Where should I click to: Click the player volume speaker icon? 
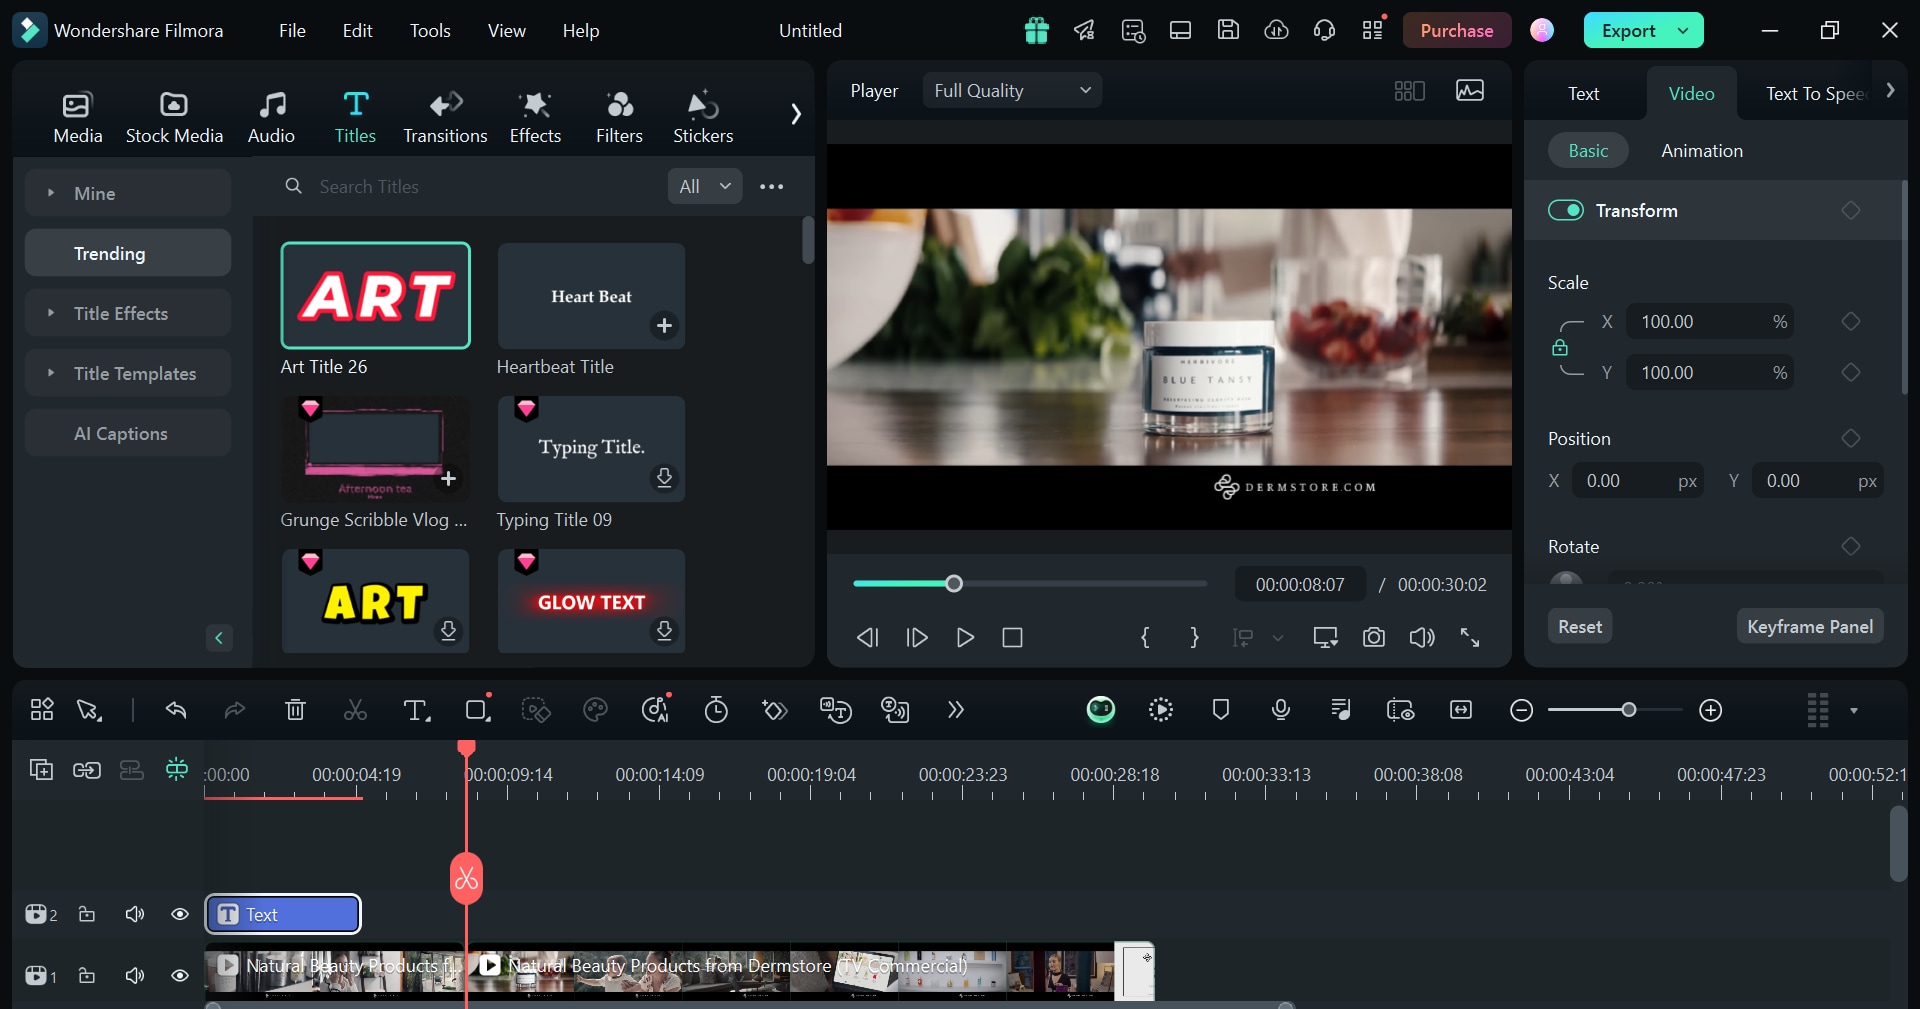coord(1422,637)
